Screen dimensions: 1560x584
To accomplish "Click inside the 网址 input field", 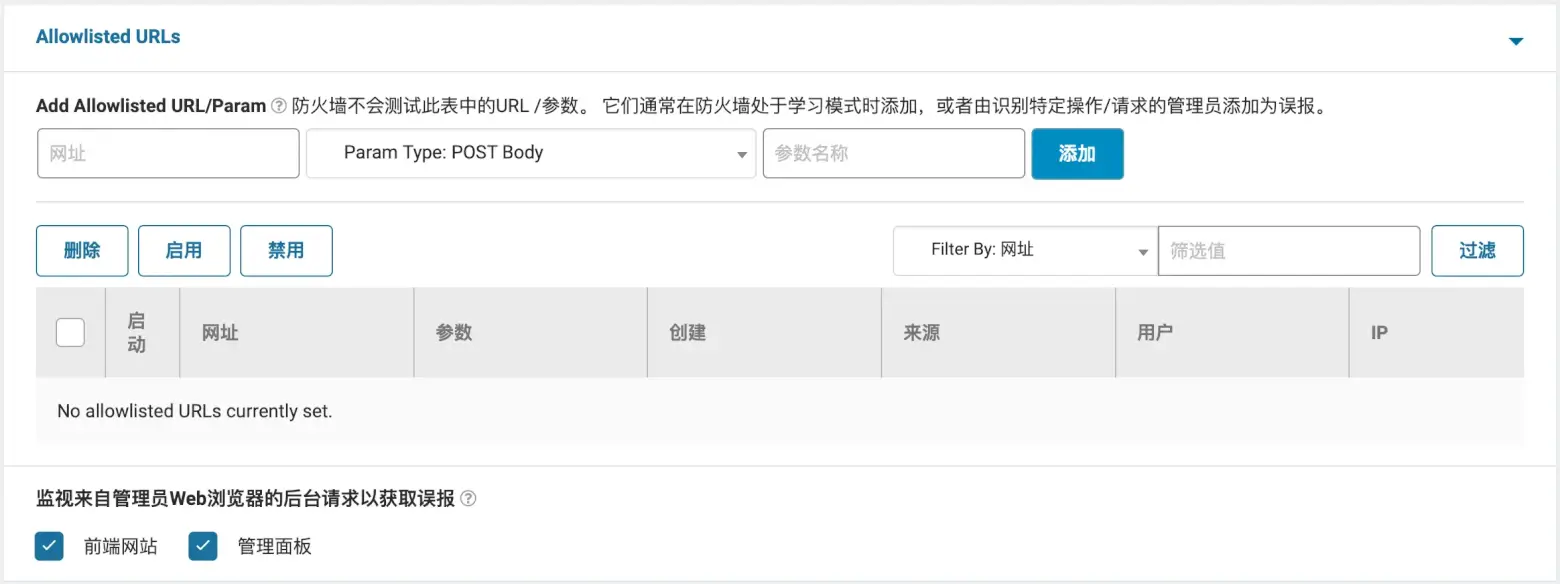I will [x=167, y=153].
